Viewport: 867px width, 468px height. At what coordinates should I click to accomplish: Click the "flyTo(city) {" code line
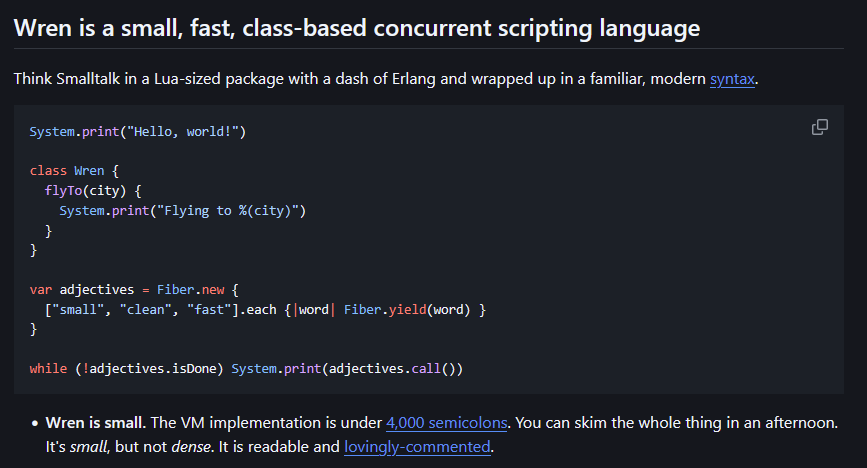93,191
